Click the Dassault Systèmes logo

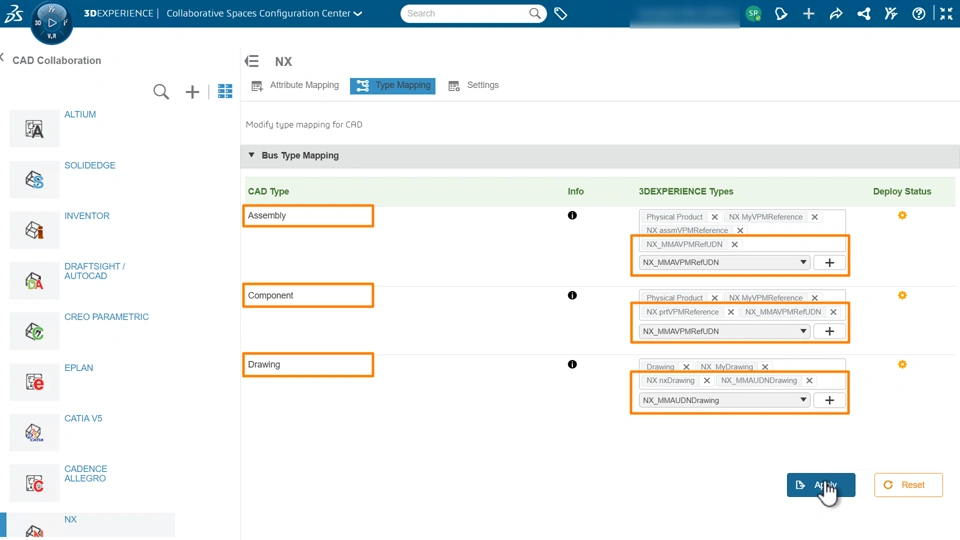click(x=13, y=13)
